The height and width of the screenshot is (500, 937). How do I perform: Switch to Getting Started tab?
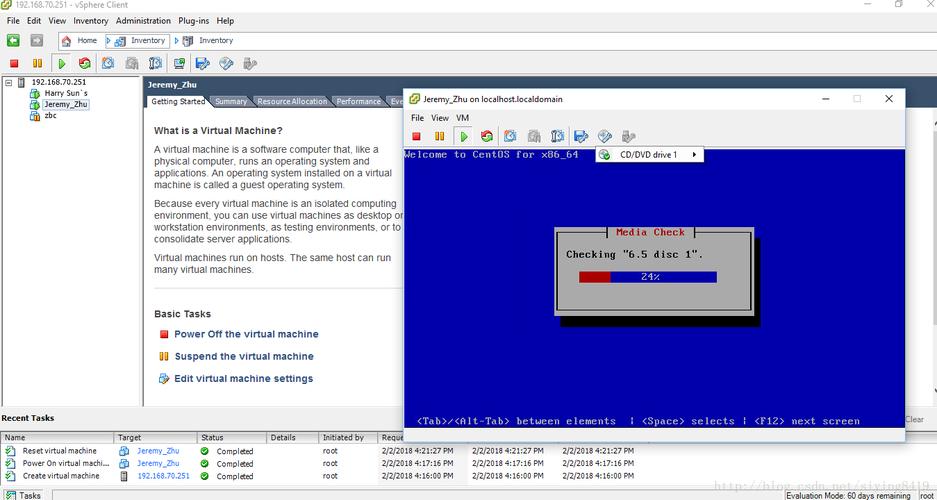(177, 102)
